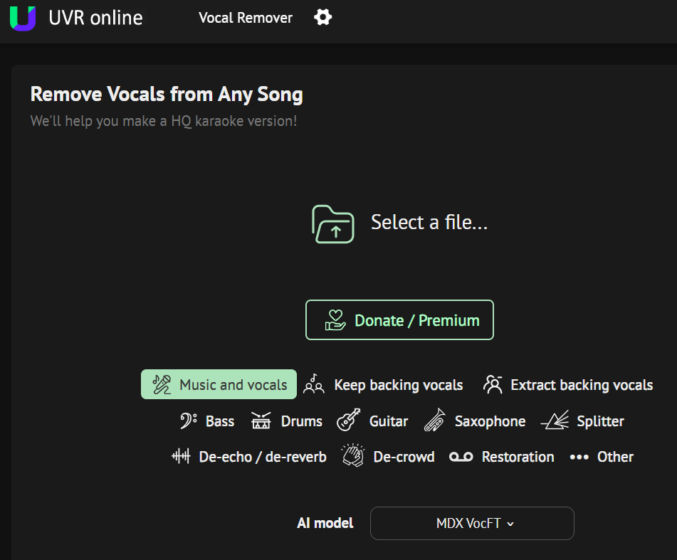Click the three-dots Other icon
Viewport: 677px width, 560px height.
tap(579, 457)
